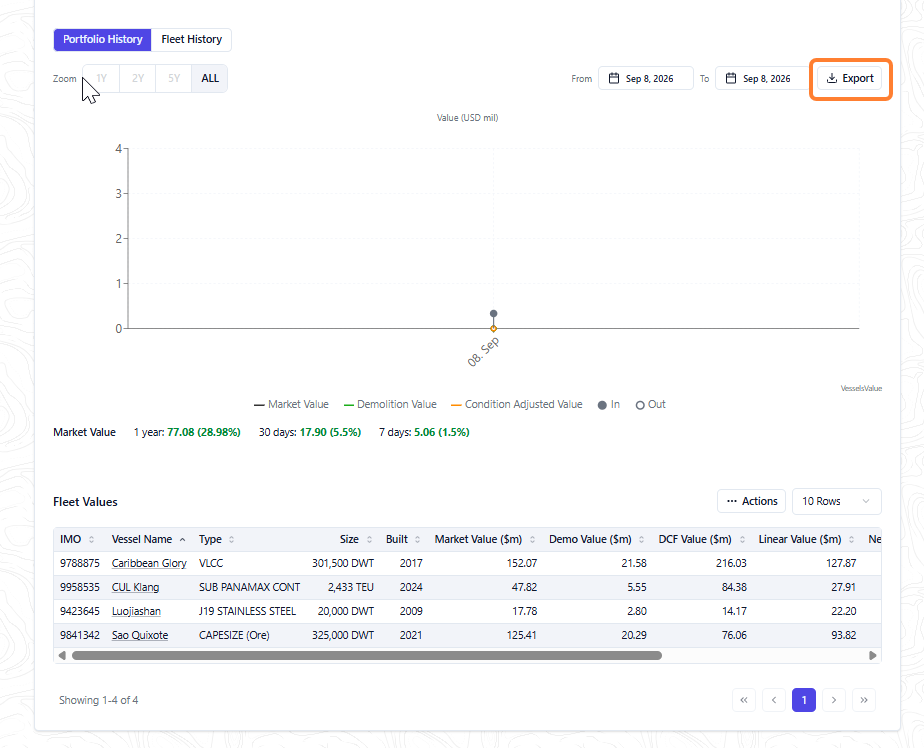Toggle the Market Value legend series
Viewport: 924px width, 748px height.
291,404
